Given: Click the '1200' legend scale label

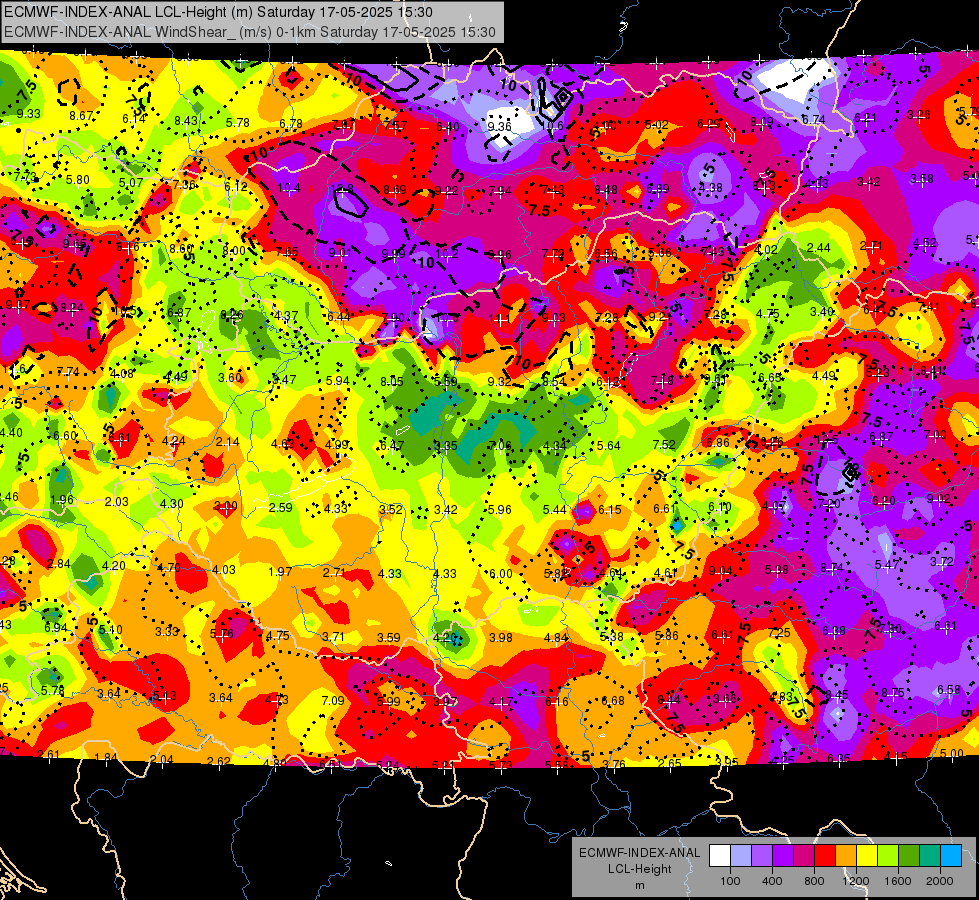Looking at the screenshot, I should 856,881.
